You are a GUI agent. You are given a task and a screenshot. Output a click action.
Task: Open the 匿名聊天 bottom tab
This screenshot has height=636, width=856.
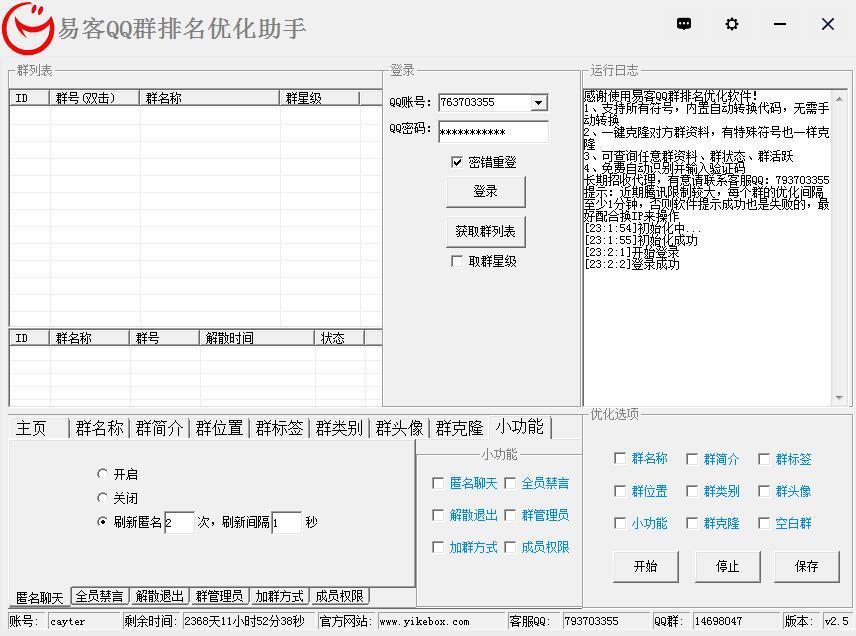pyautogui.click(x=39, y=597)
